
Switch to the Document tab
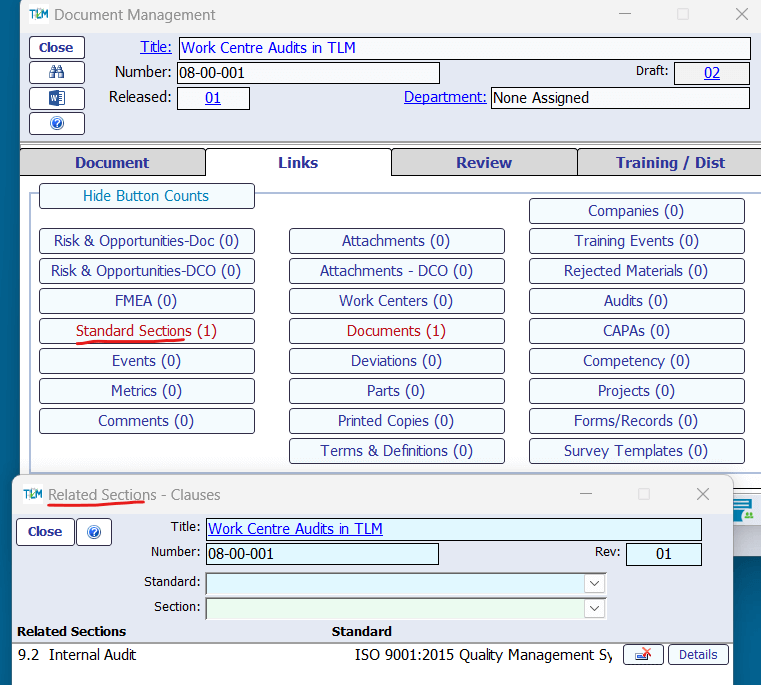(112, 163)
